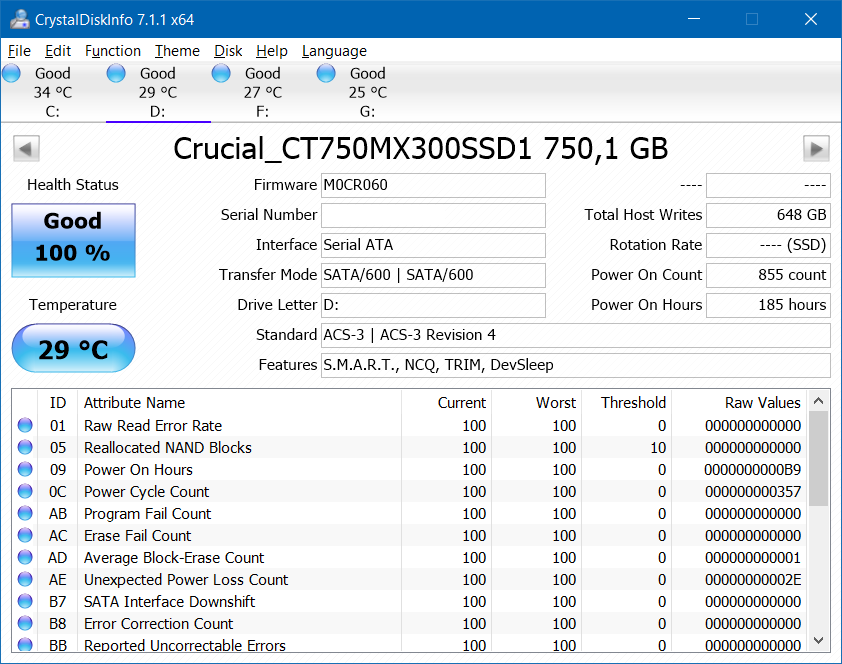Select drive D: status orb at 29 °C

pyautogui.click(x=116, y=74)
